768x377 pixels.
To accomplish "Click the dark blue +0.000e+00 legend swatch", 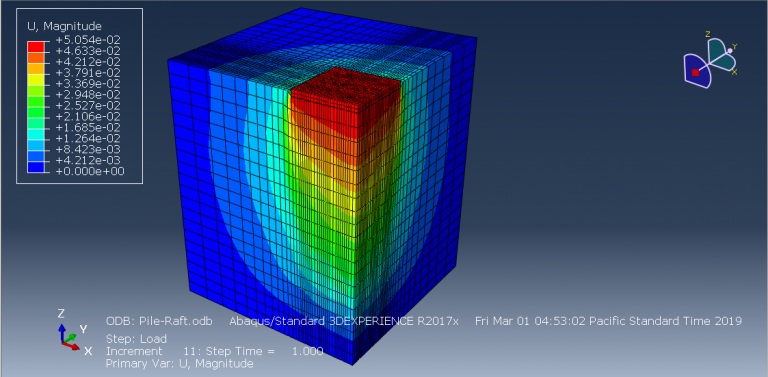I will coord(35,168).
